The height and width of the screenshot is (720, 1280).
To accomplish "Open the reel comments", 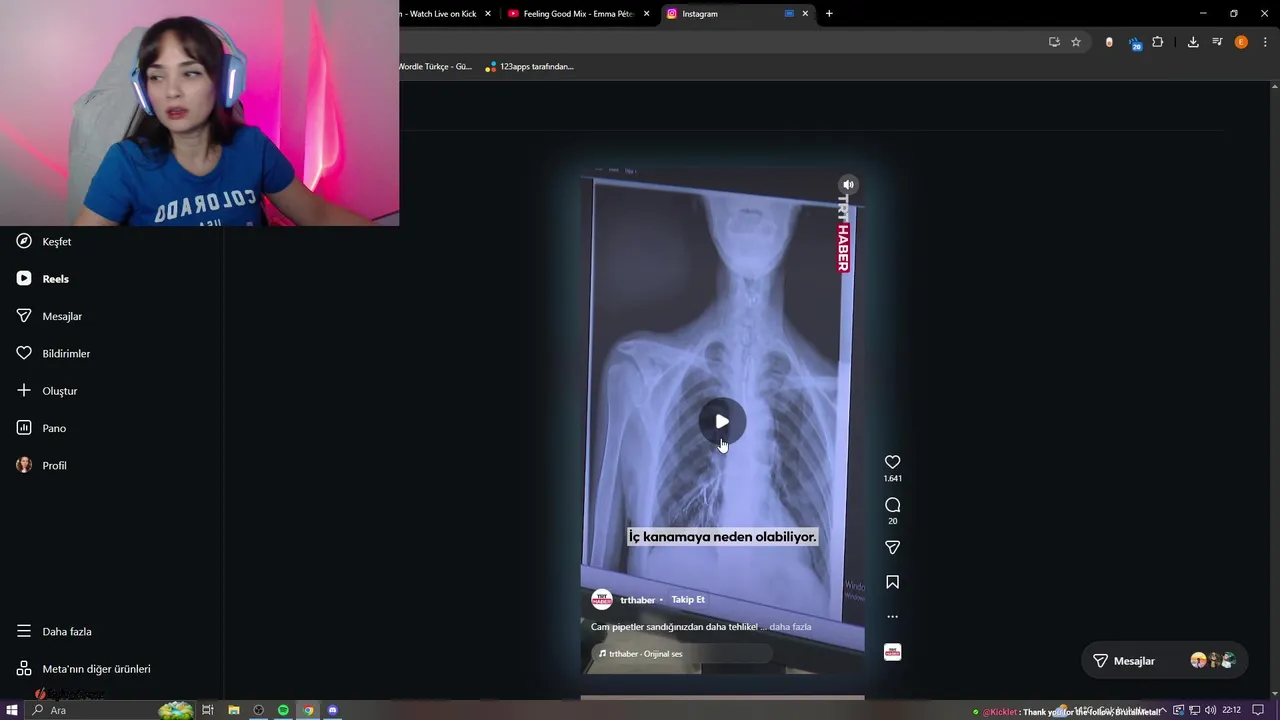I will tap(892, 505).
